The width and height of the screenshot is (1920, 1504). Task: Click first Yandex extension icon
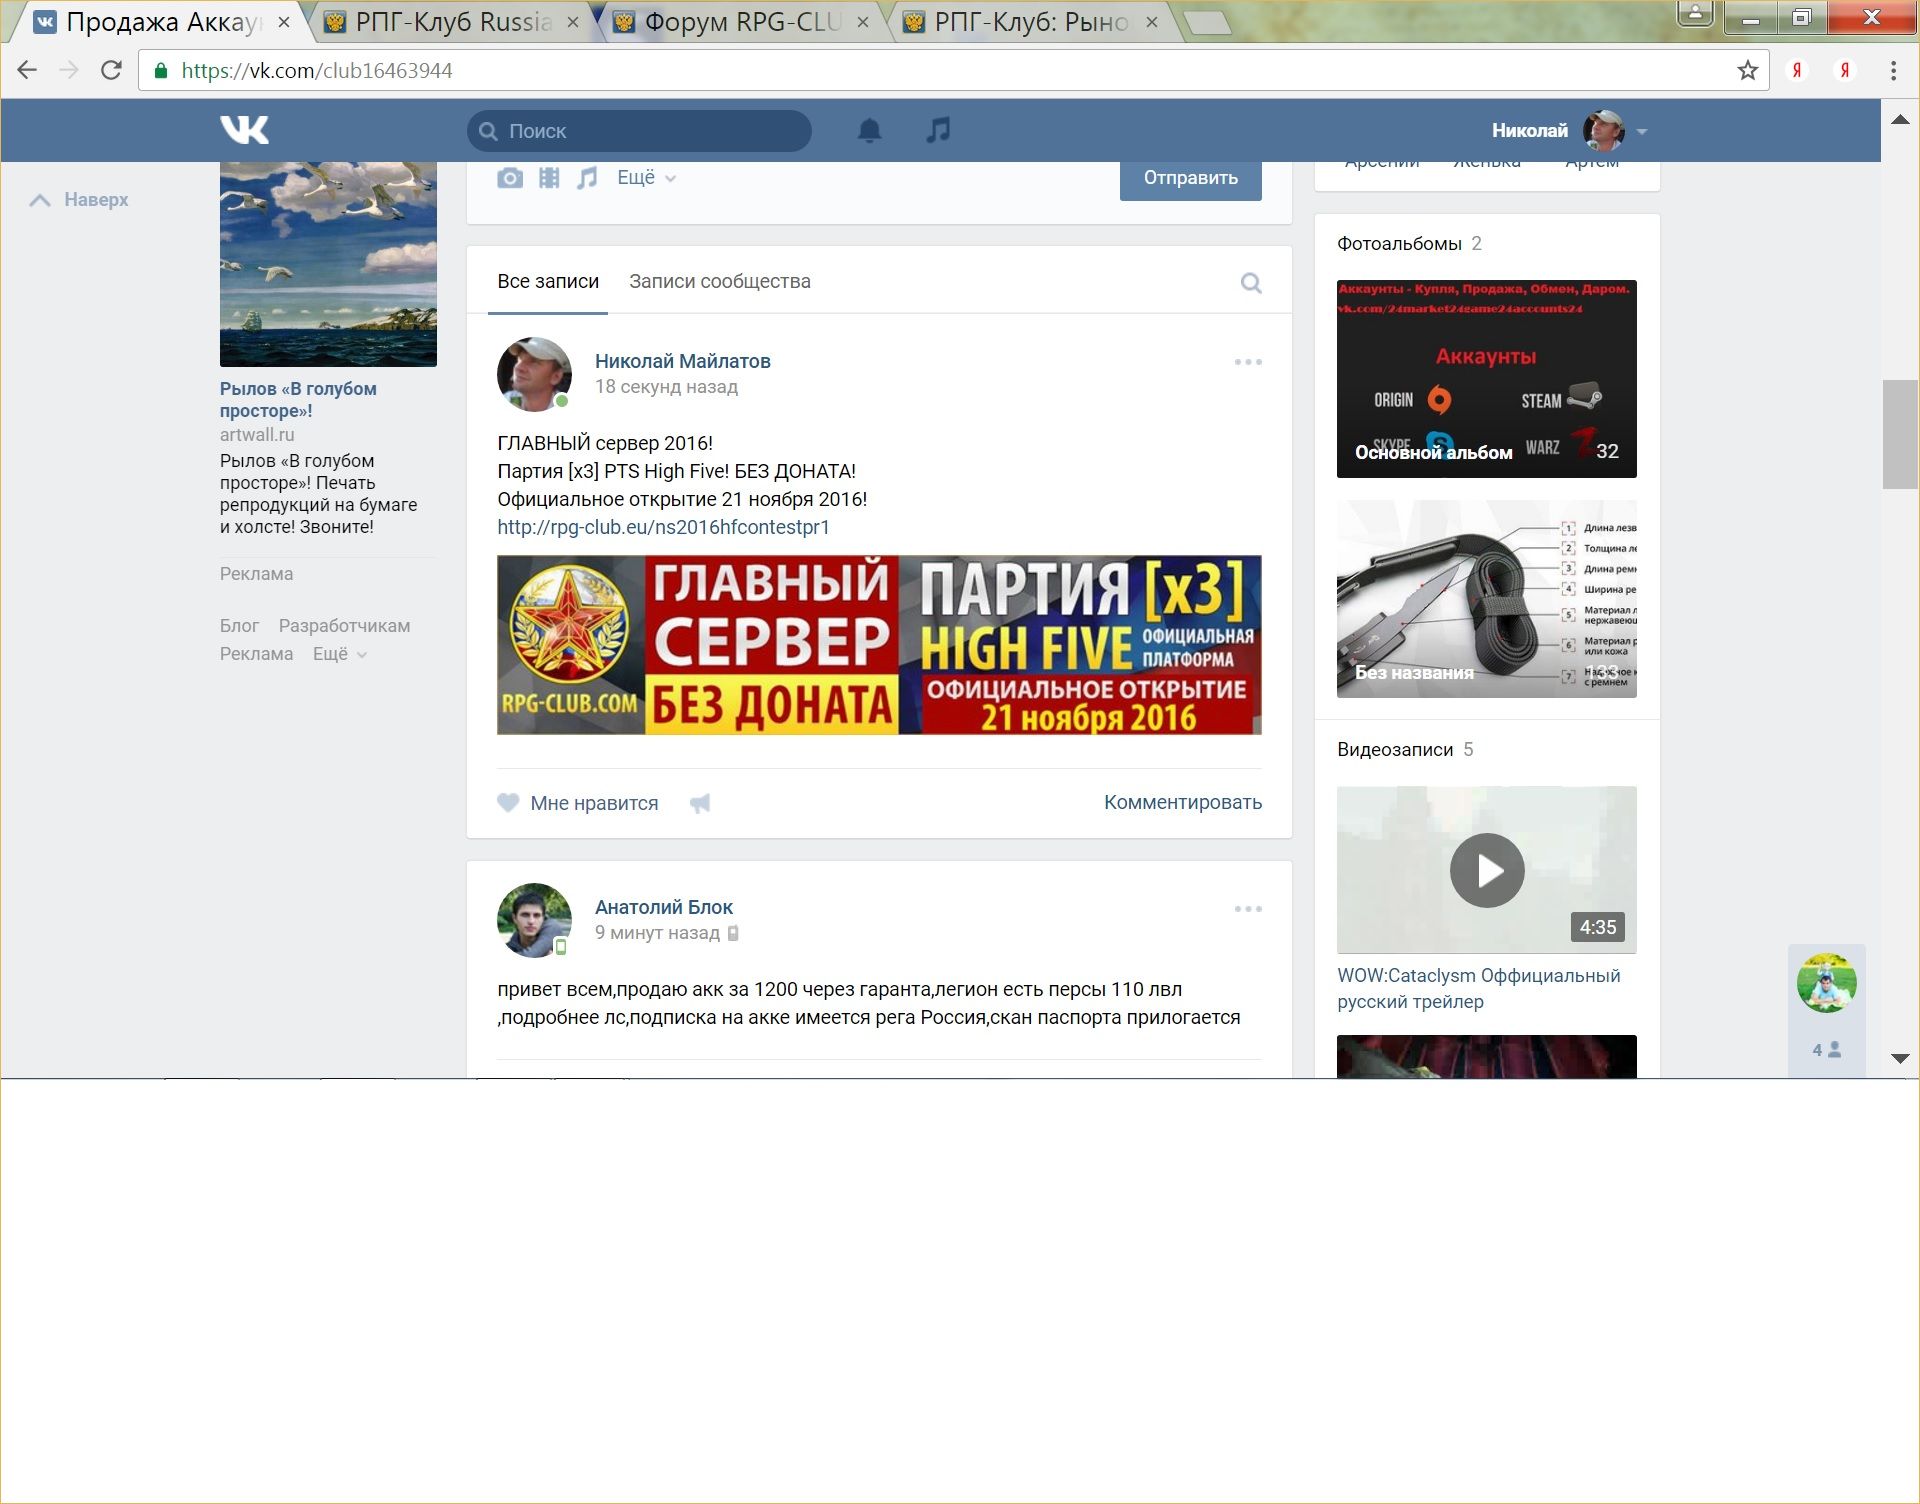1797,70
